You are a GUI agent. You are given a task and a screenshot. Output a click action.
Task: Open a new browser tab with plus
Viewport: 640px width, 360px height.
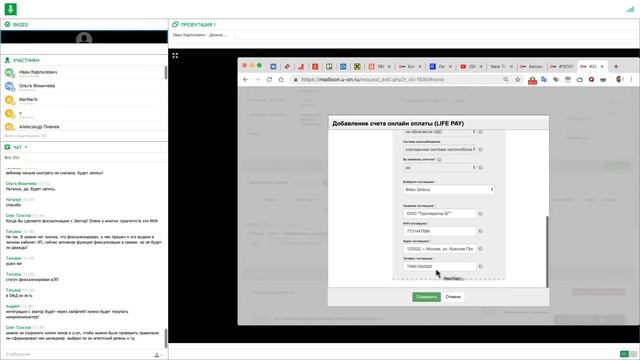point(616,67)
